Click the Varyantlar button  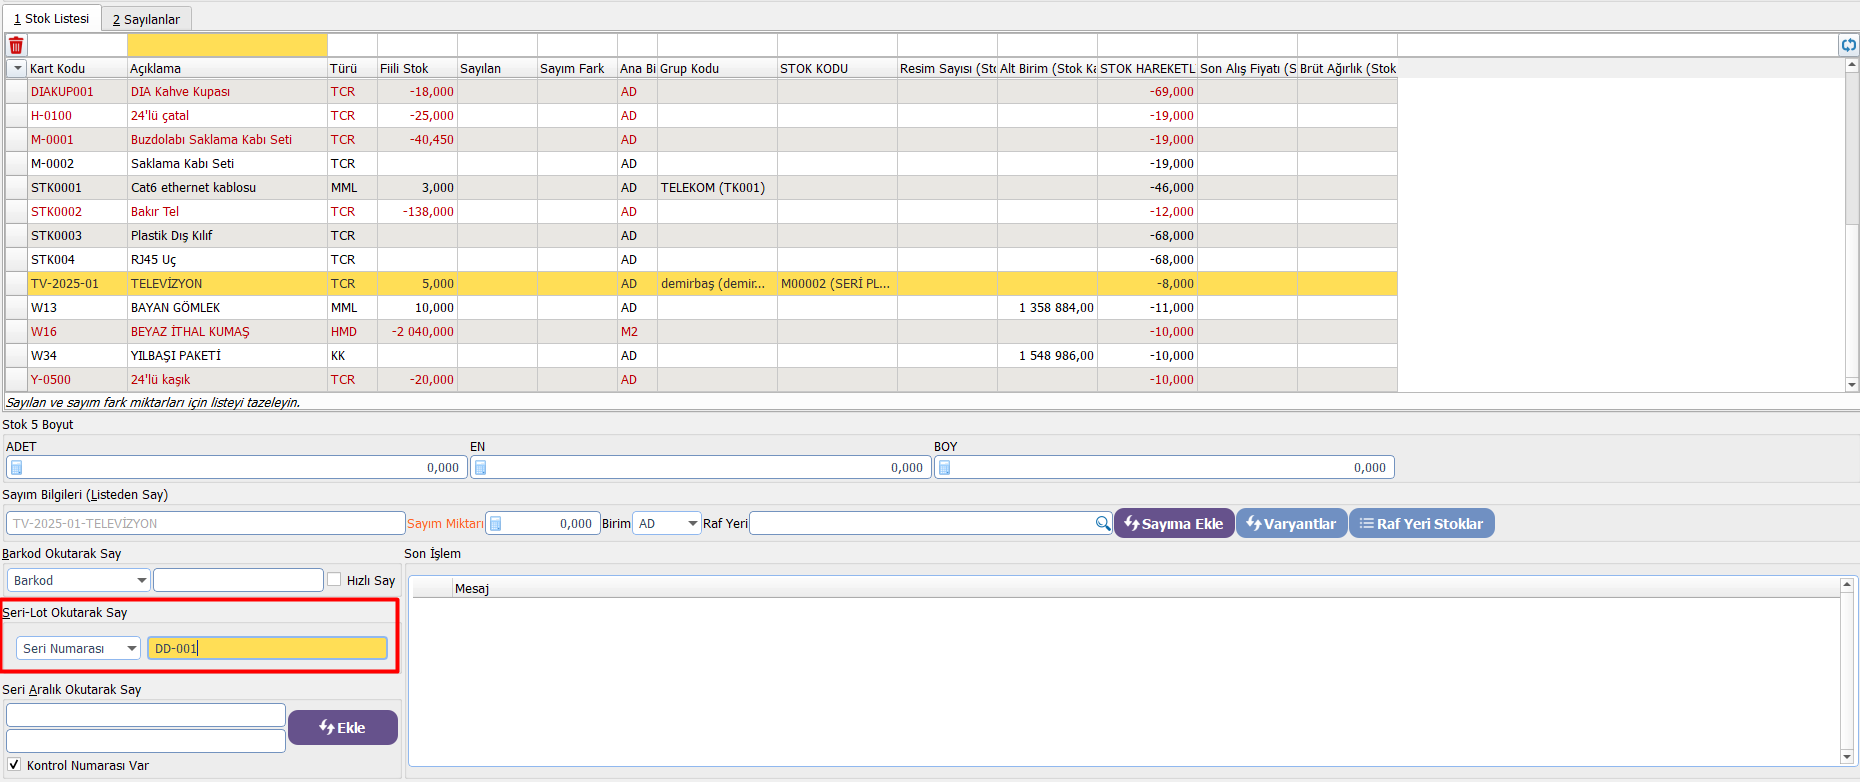[1291, 523]
